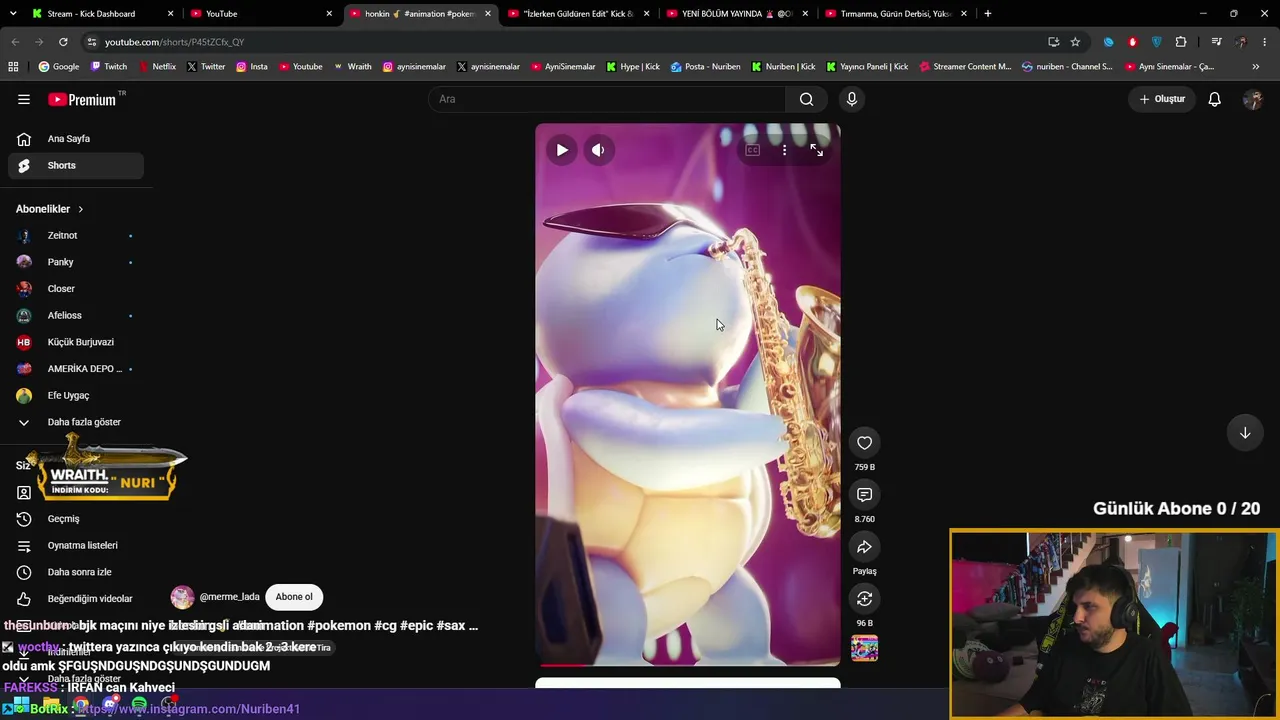Toggle closed captions on the Short
1280x720 pixels.
click(752, 150)
